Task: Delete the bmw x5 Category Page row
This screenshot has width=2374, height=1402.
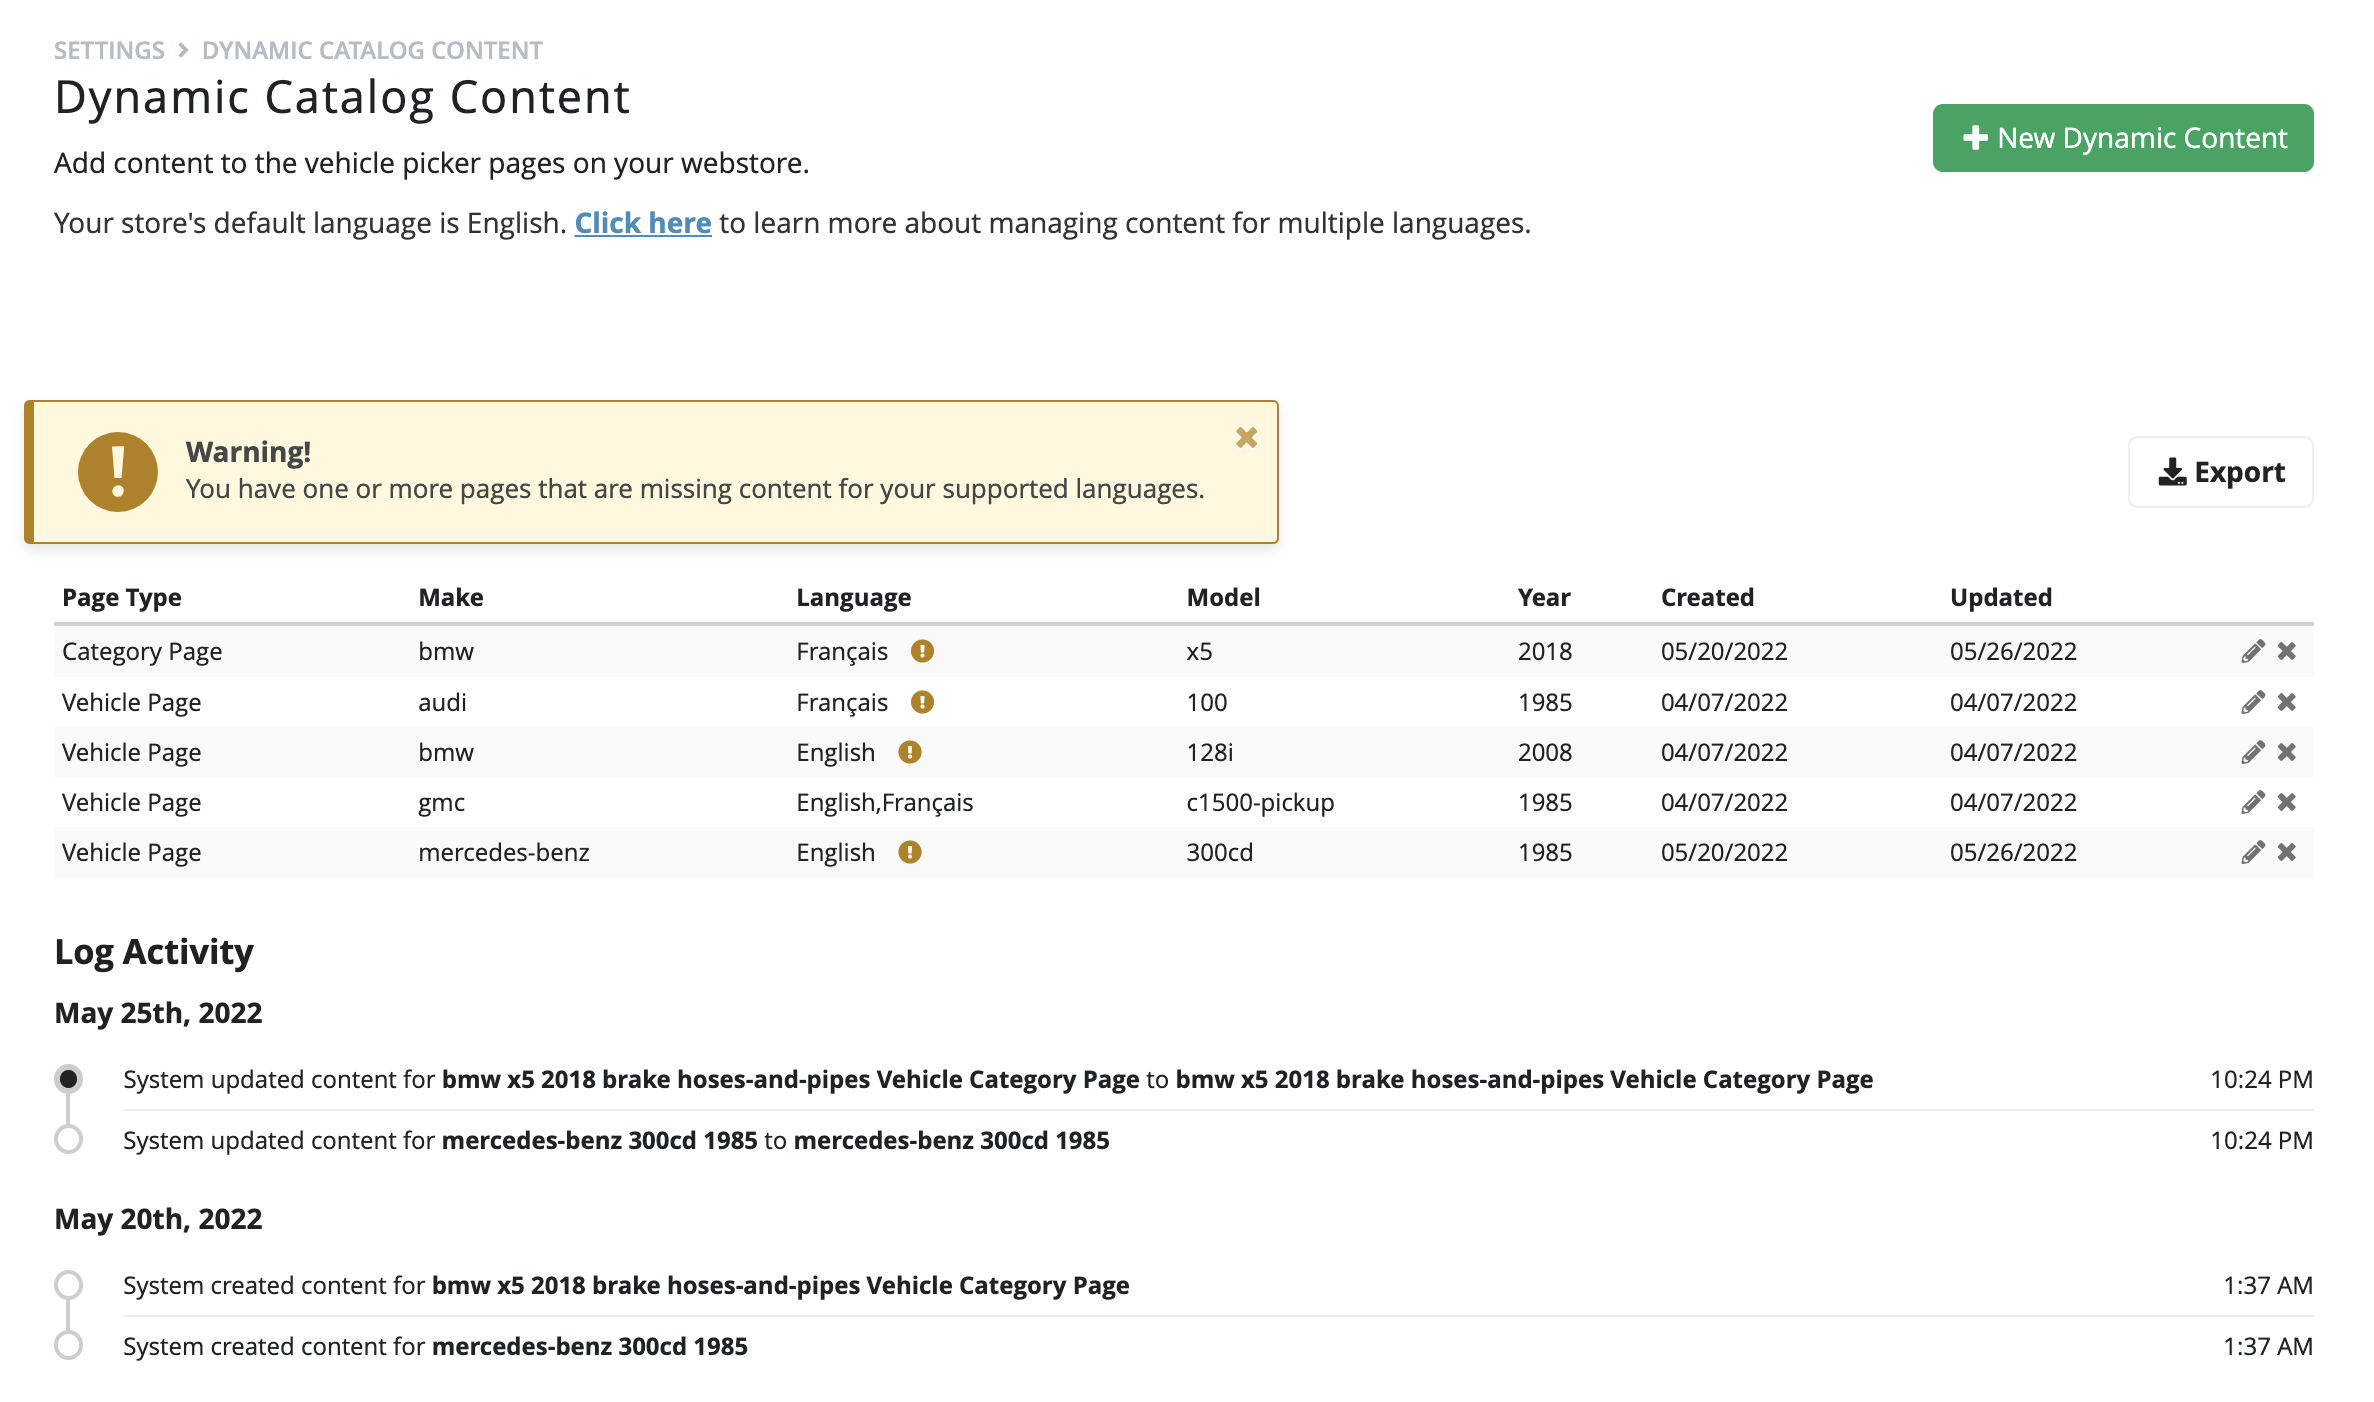Action: tap(2287, 652)
